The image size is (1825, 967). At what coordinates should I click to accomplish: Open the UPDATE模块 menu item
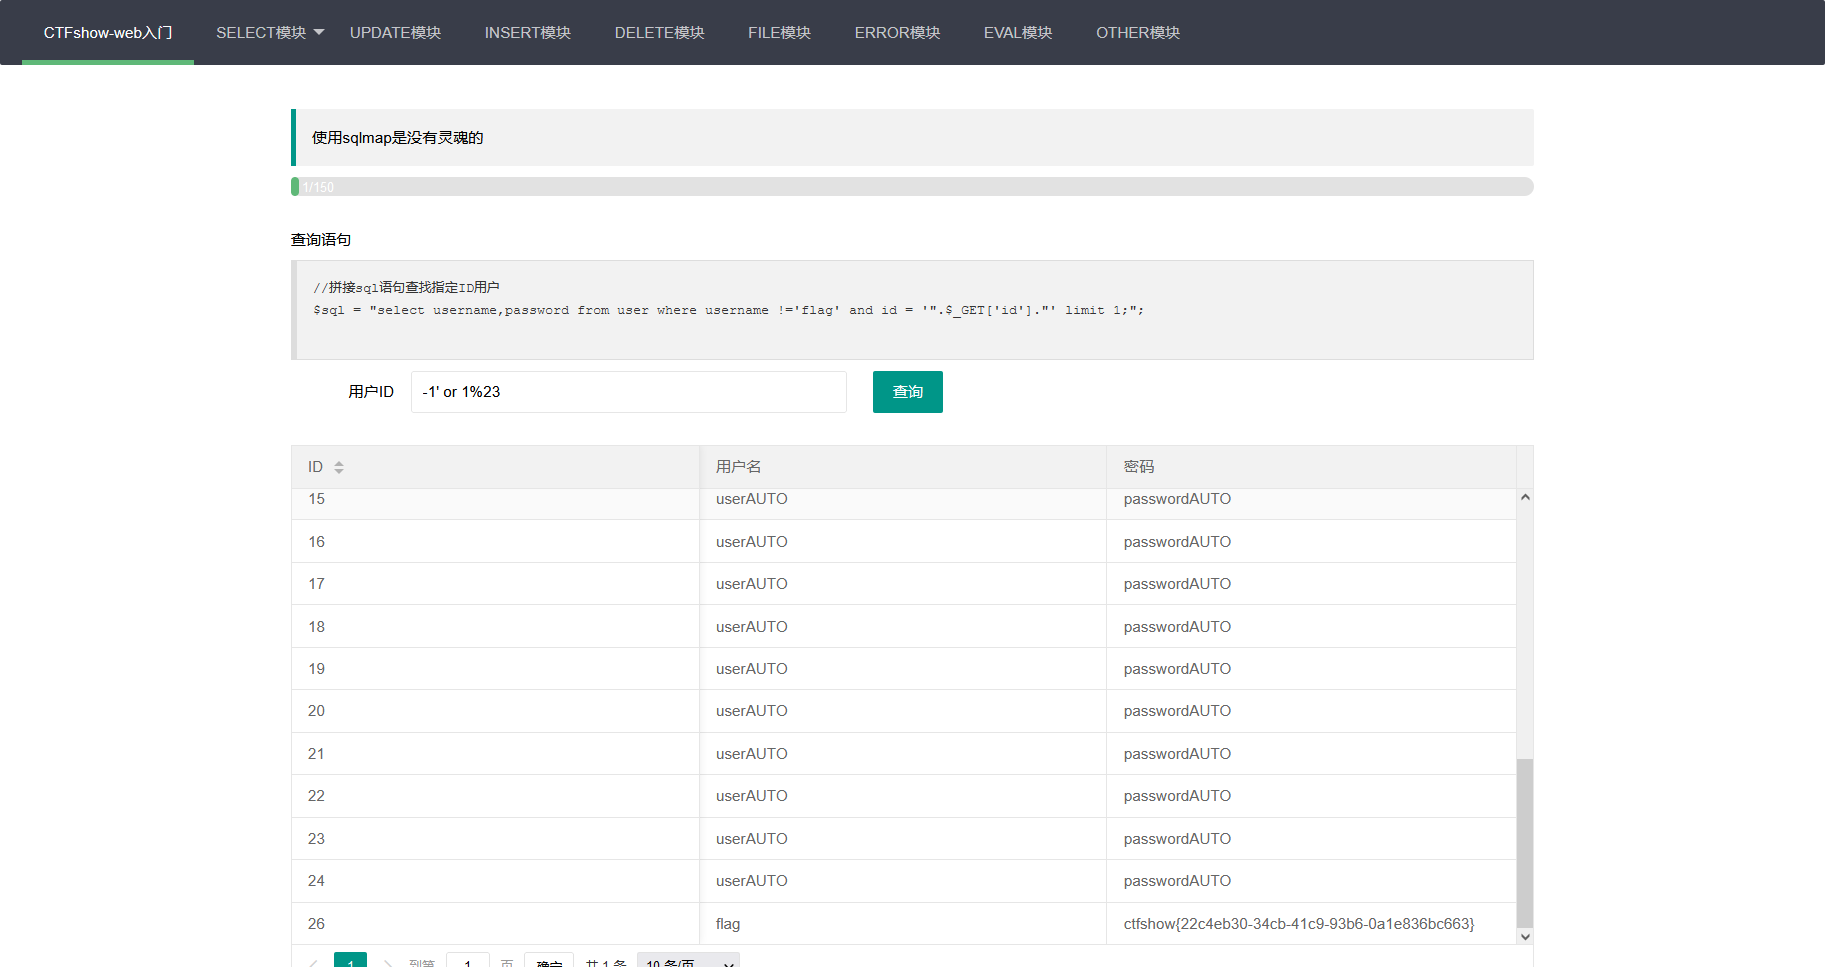tap(395, 33)
